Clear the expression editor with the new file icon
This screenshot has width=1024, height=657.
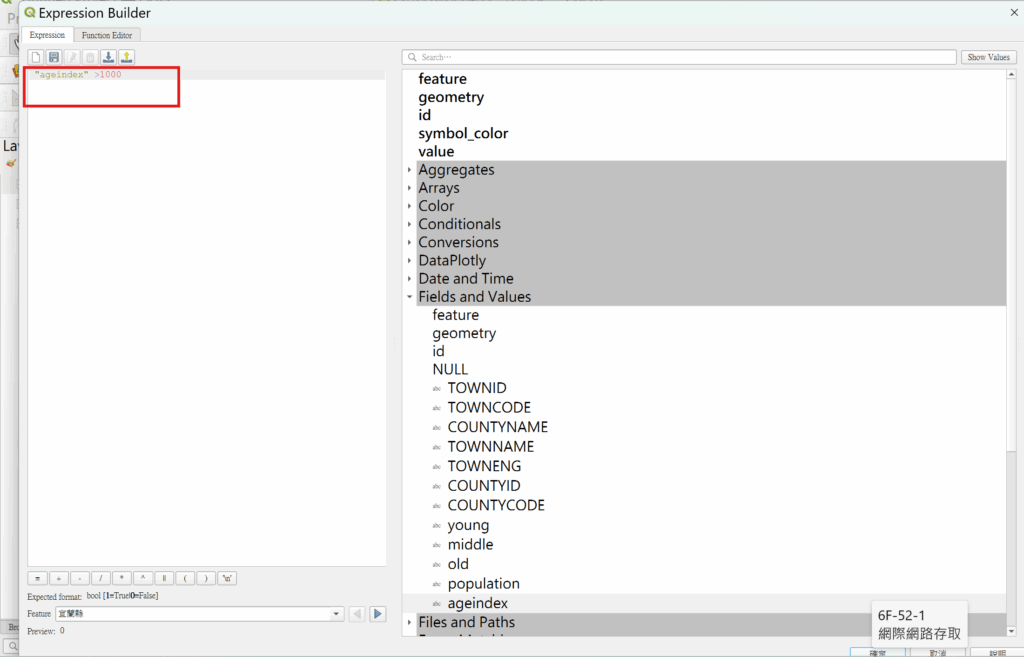coord(36,57)
